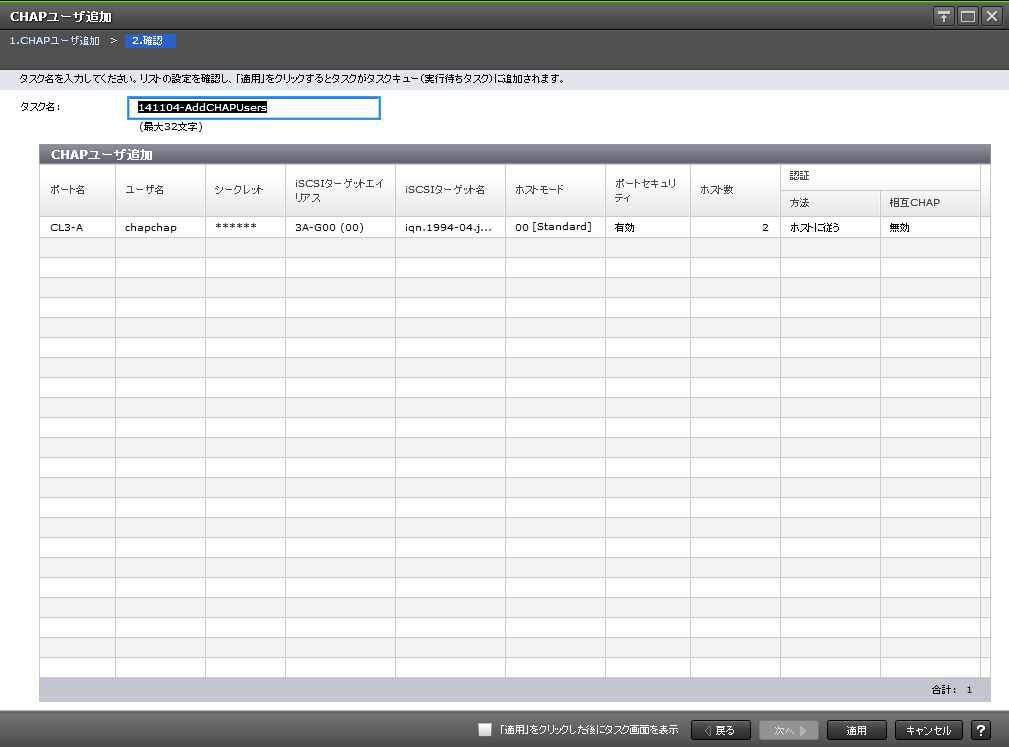Click the 適用 button

pyautogui.click(x=857, y=730)
